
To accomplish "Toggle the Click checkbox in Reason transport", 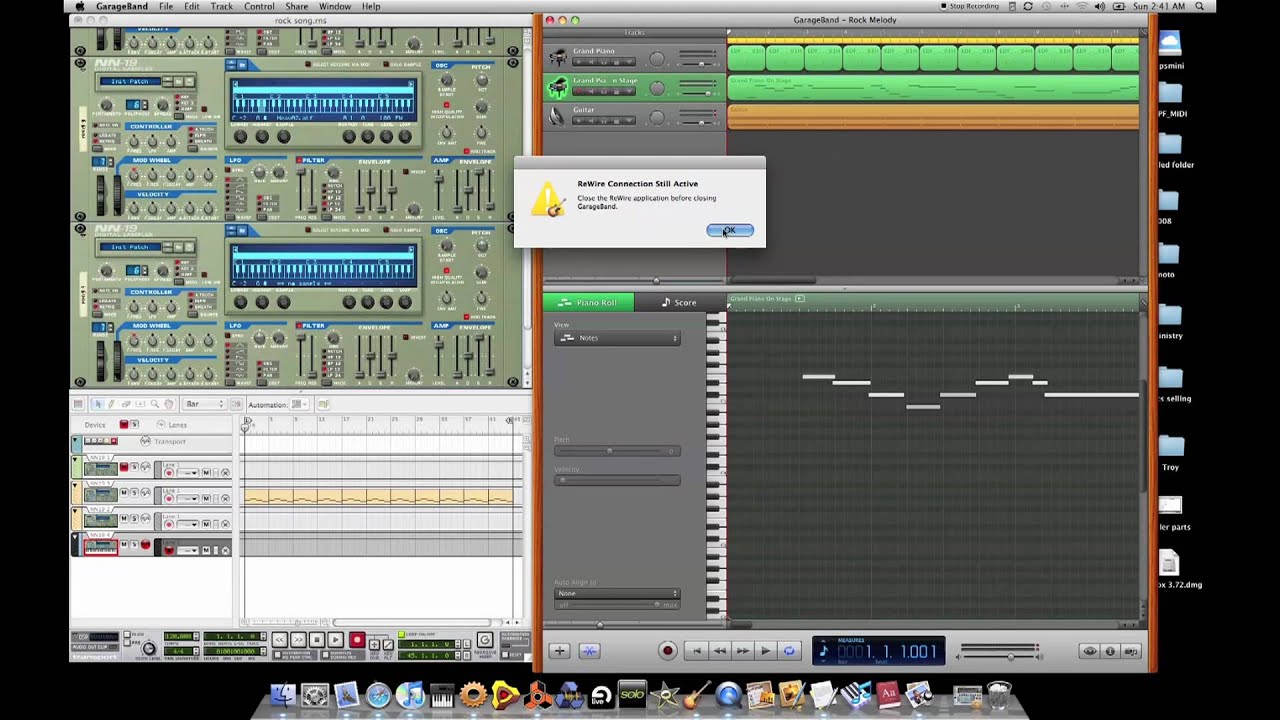I will coord(127,634).
